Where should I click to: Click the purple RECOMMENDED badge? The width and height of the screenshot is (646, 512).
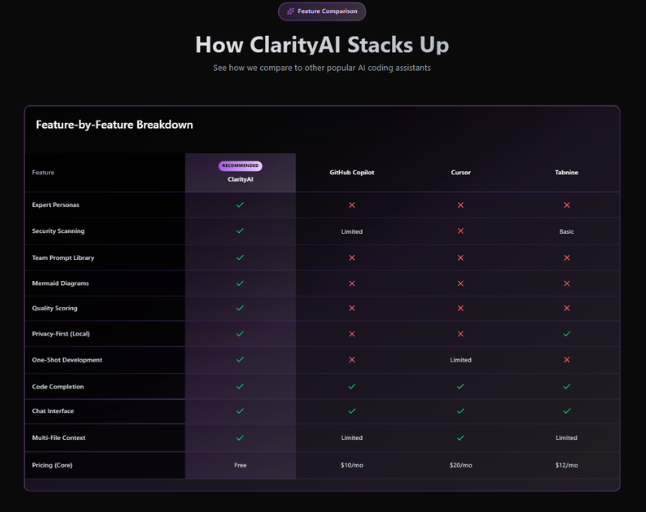point(240,166)
